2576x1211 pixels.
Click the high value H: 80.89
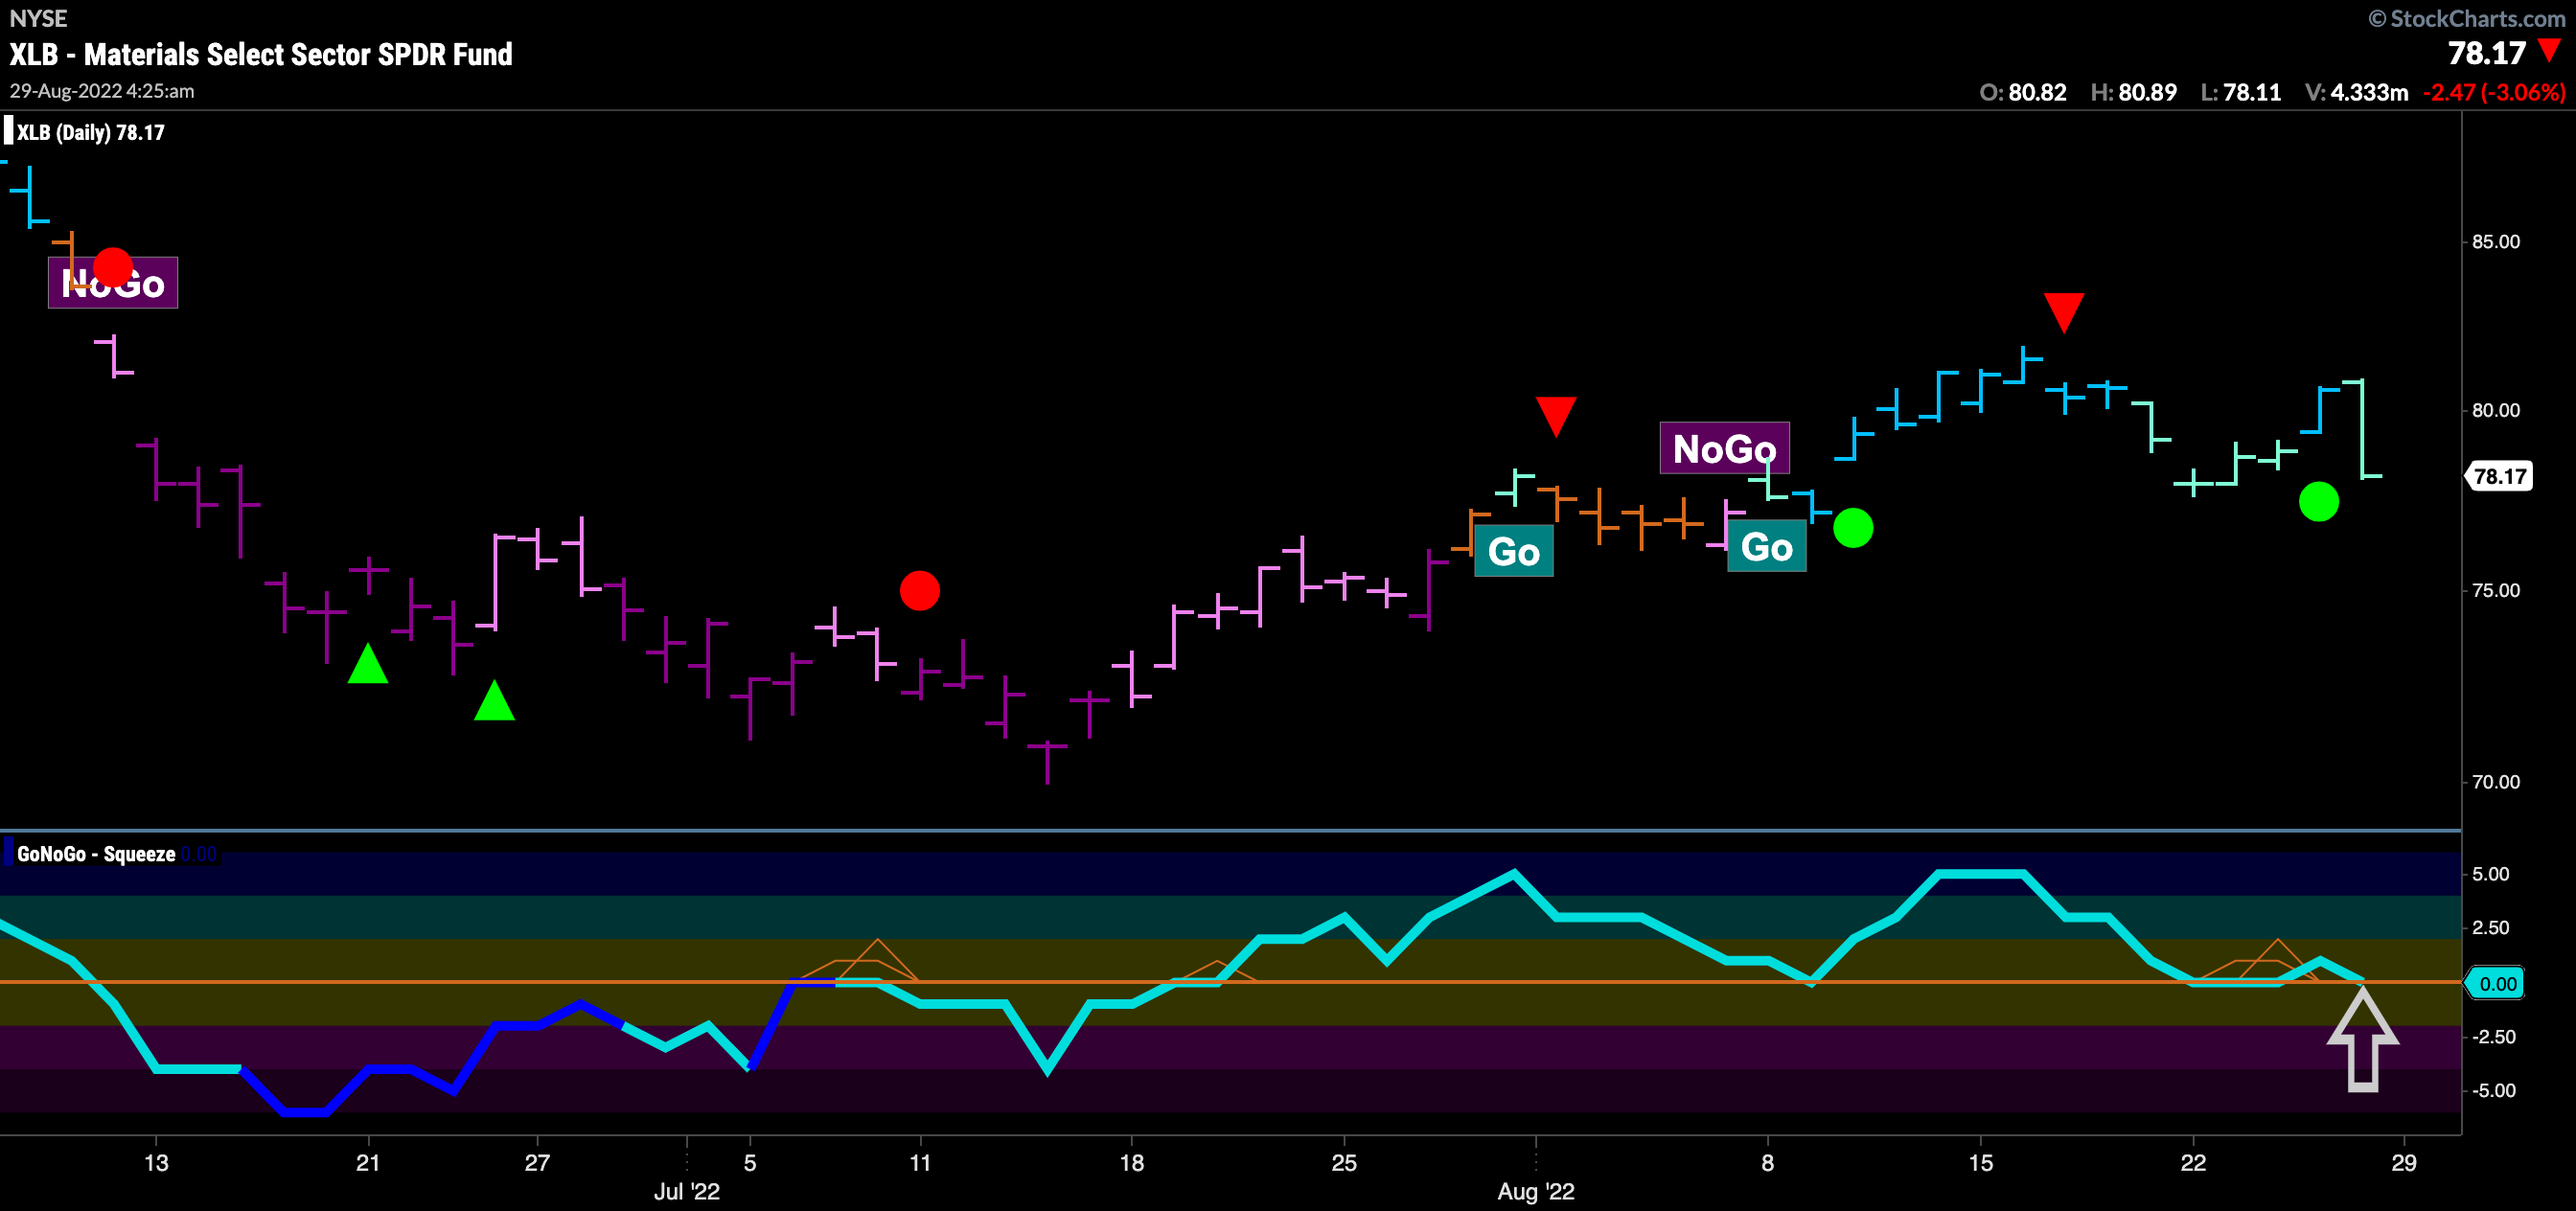(x=2134, y=92)
